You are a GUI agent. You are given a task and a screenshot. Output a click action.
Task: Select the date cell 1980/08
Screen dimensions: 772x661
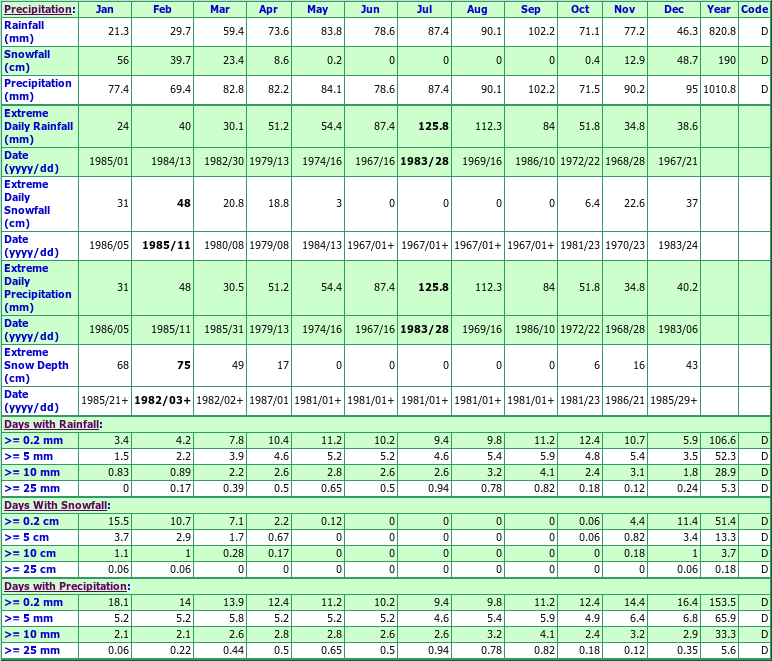pos(224,245)
